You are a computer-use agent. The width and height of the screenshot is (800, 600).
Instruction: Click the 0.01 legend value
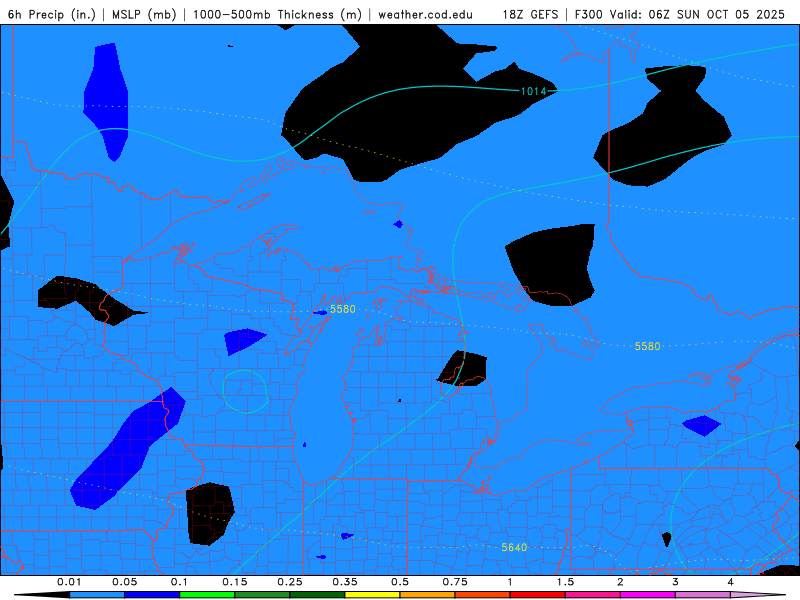69,582
